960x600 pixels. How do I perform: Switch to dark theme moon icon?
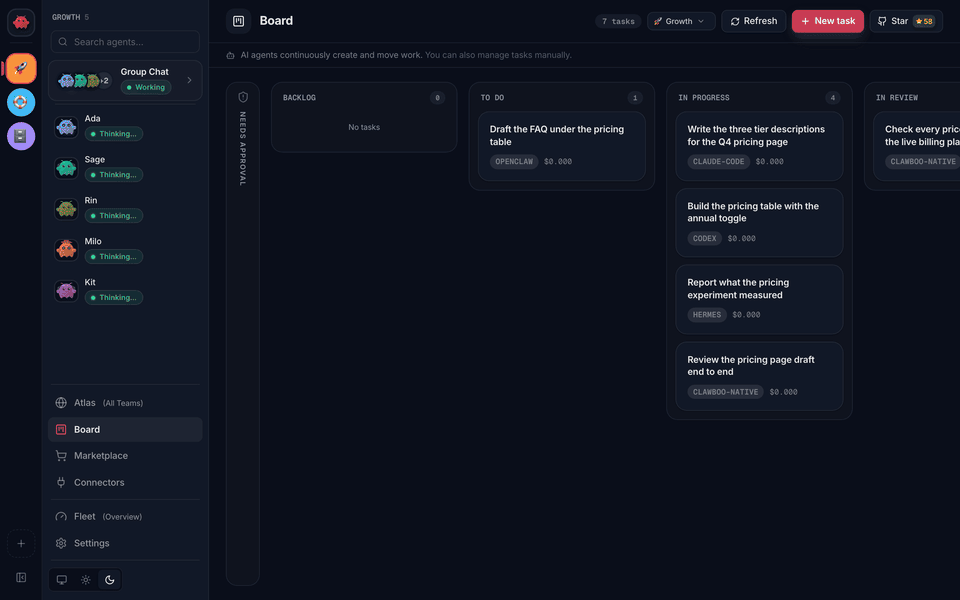pos(110,580)
